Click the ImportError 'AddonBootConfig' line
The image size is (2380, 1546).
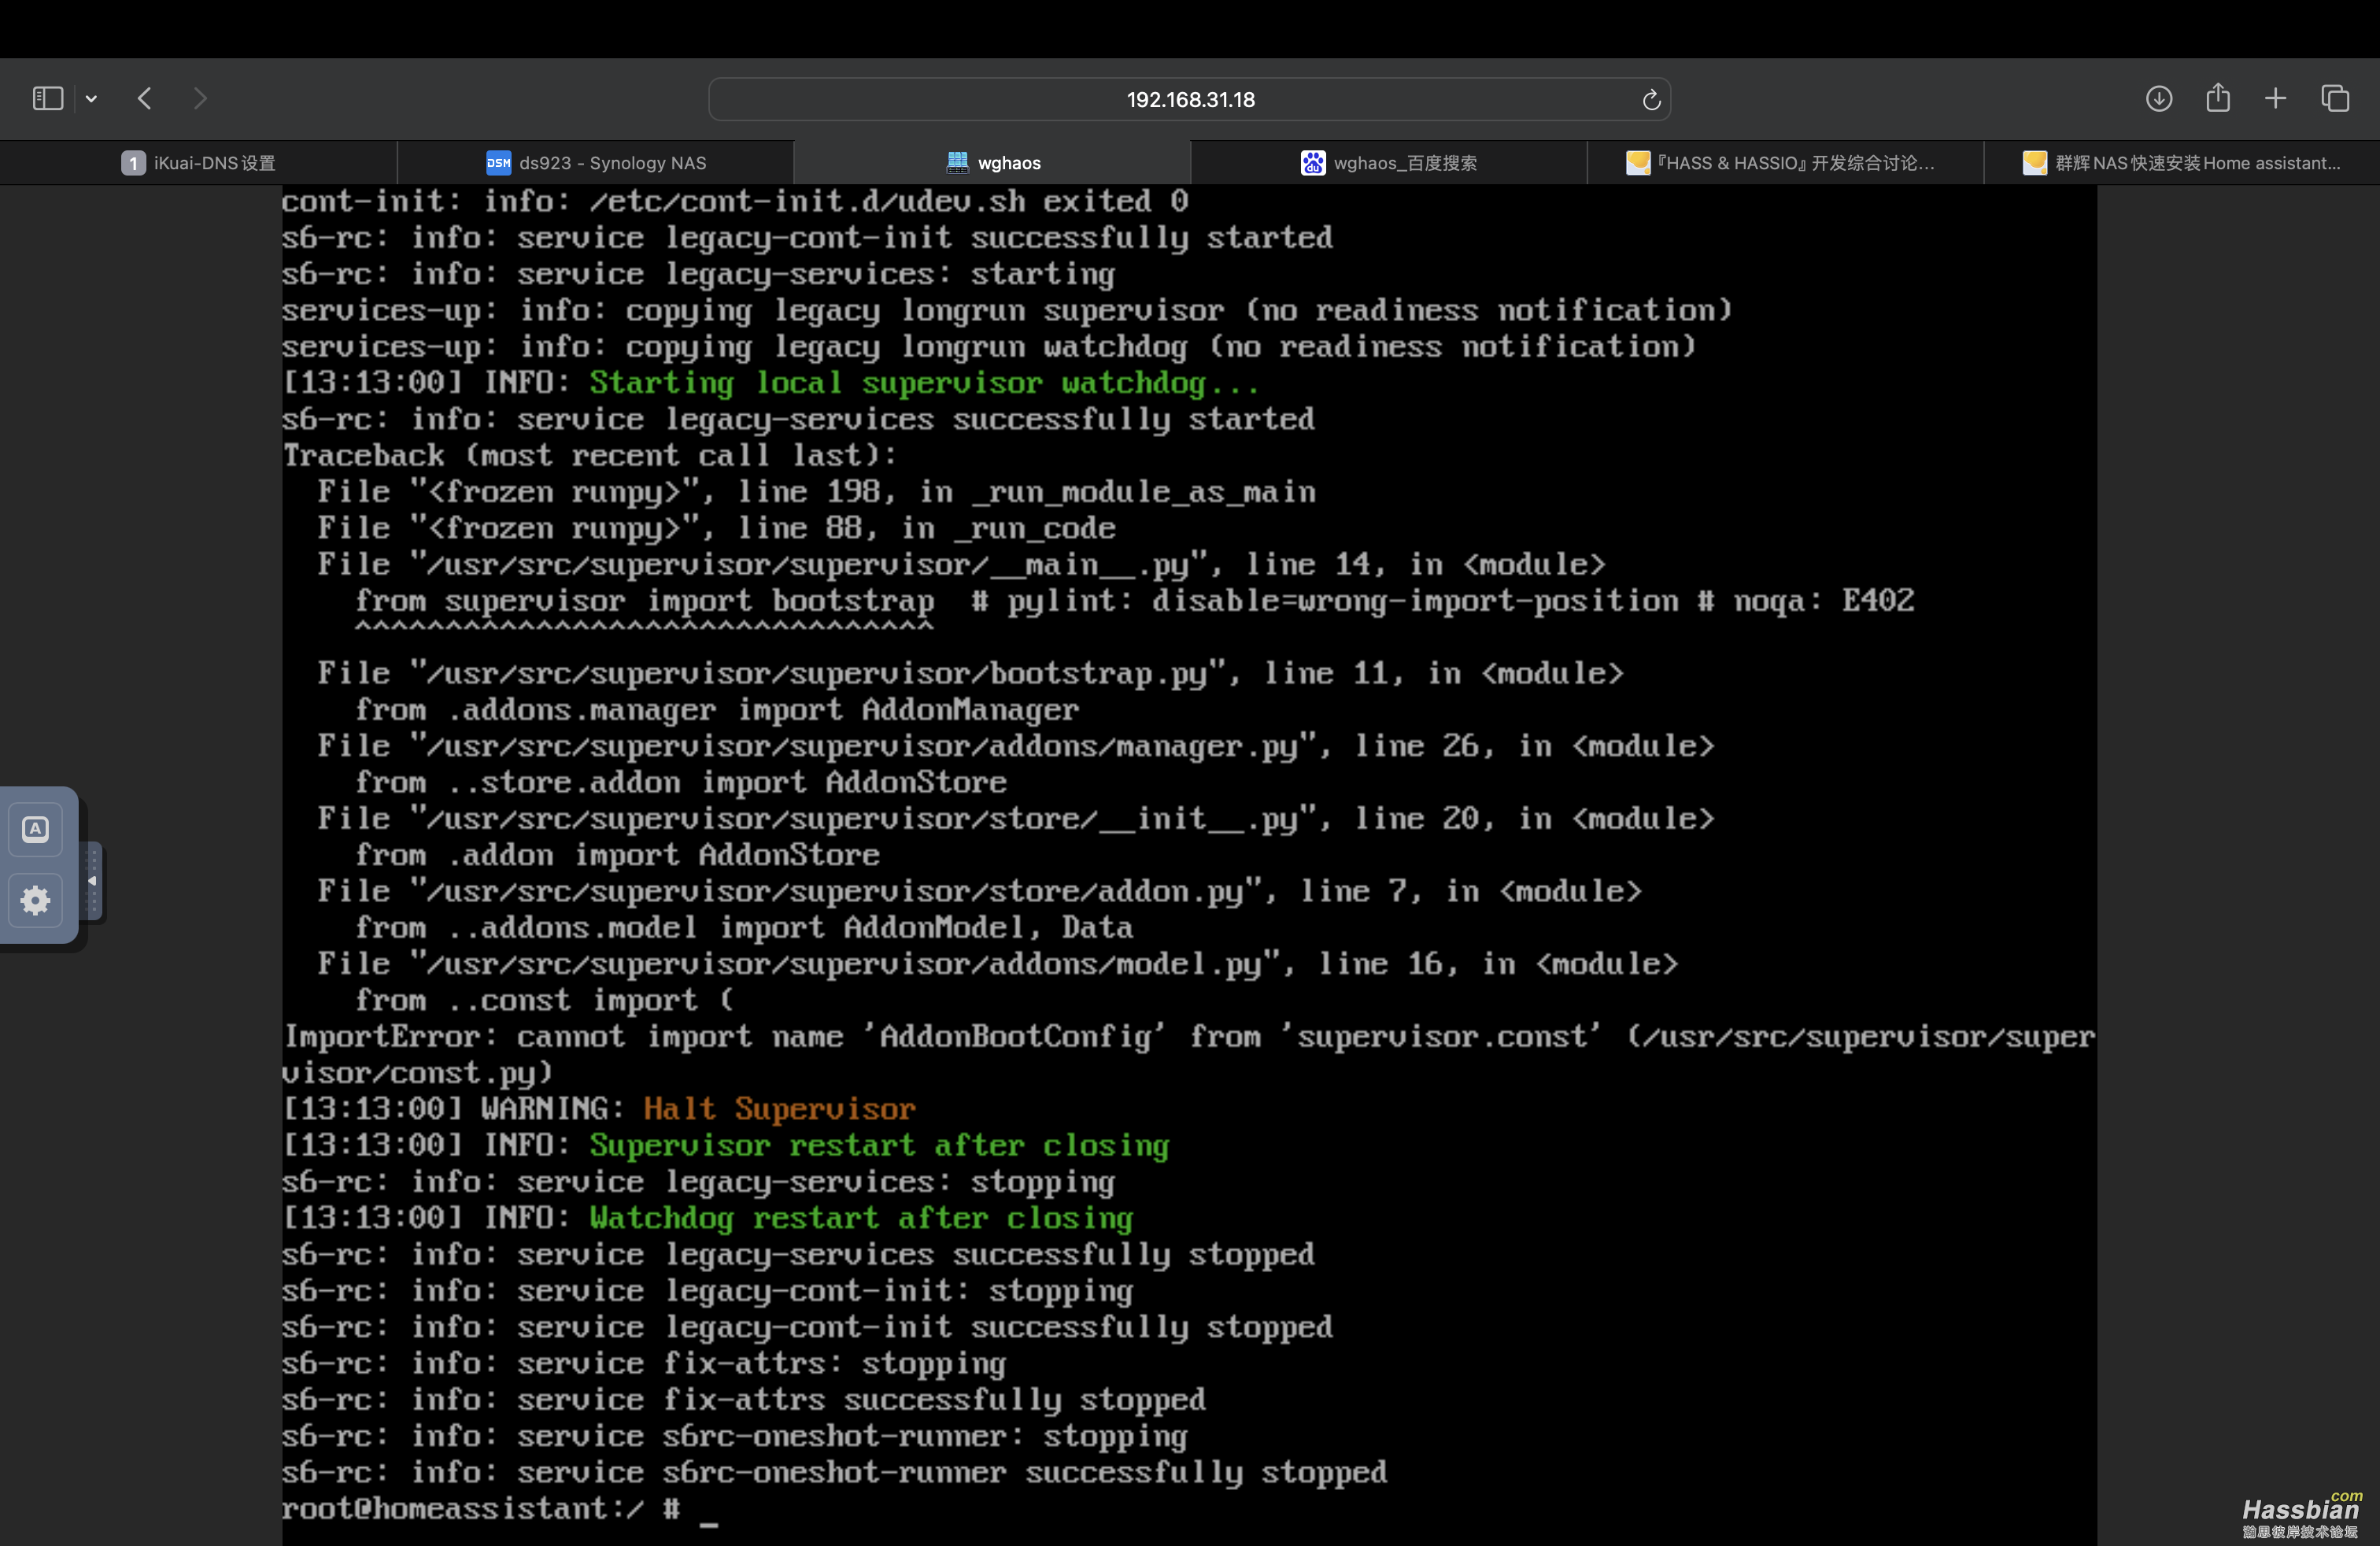point(1188,1055)
